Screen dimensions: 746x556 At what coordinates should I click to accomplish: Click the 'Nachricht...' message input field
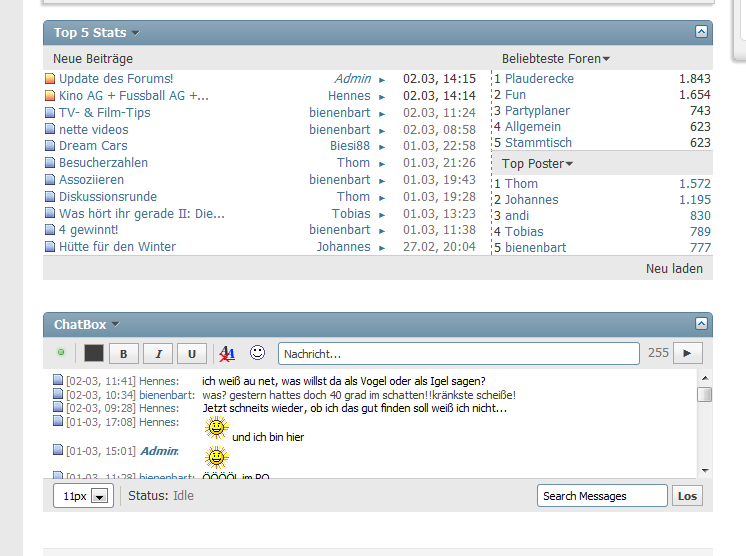click(x=458, y=353)
